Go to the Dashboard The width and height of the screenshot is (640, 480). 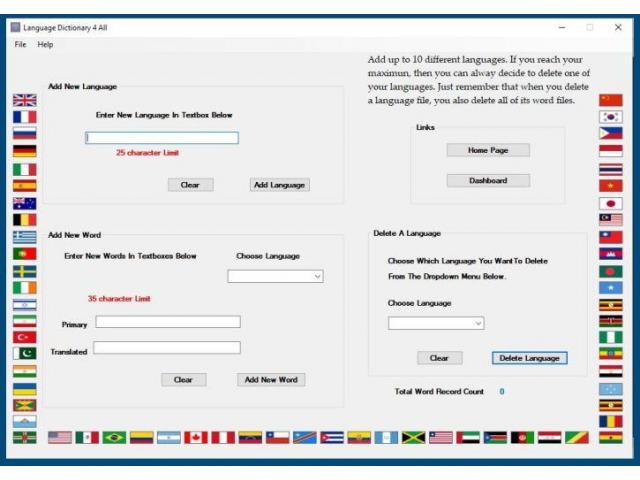coord(488,181)
